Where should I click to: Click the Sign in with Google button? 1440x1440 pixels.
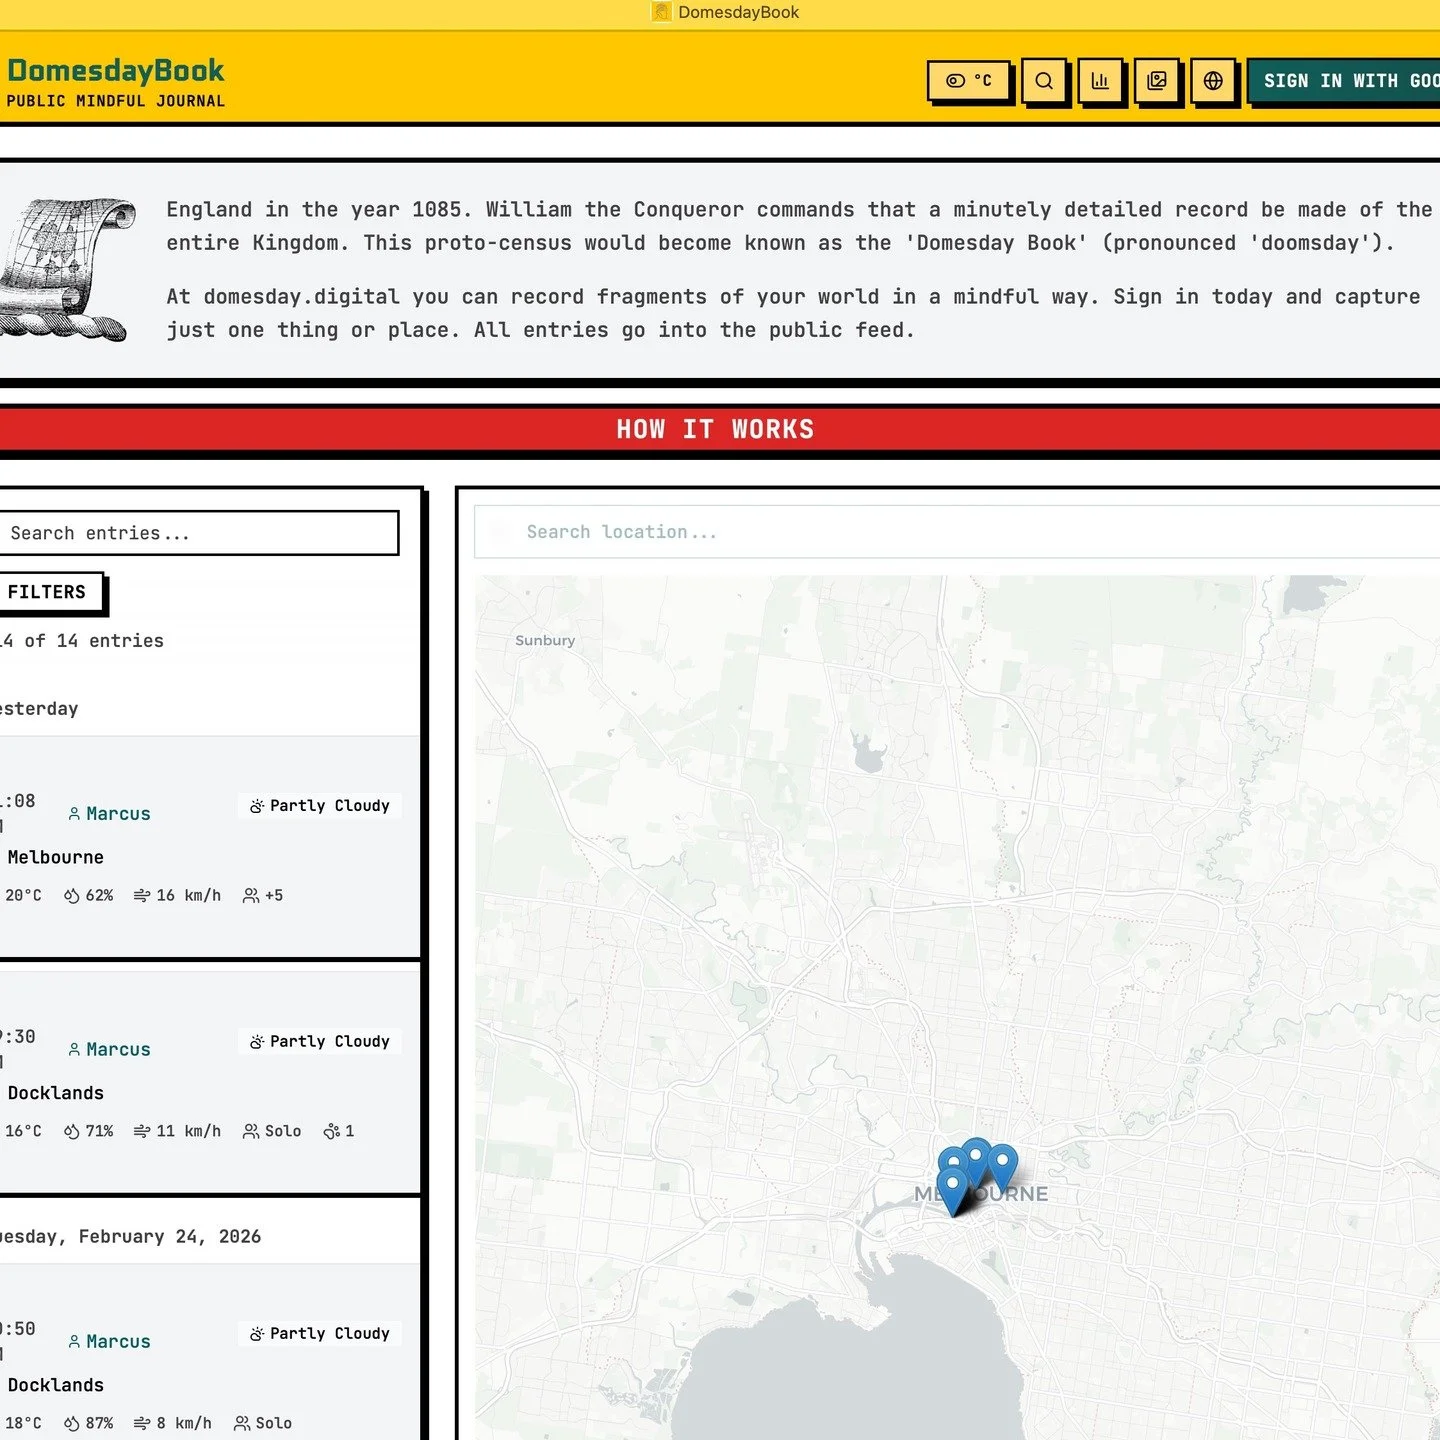[1348, 80]
